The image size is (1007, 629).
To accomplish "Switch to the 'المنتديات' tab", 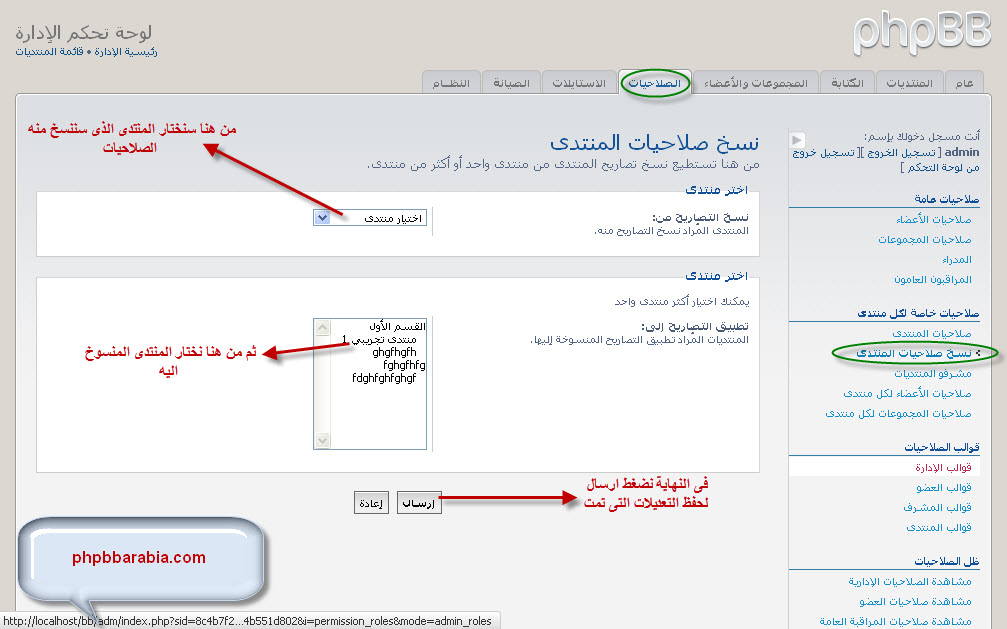I will pyautogui.click(x=909, y=83).
